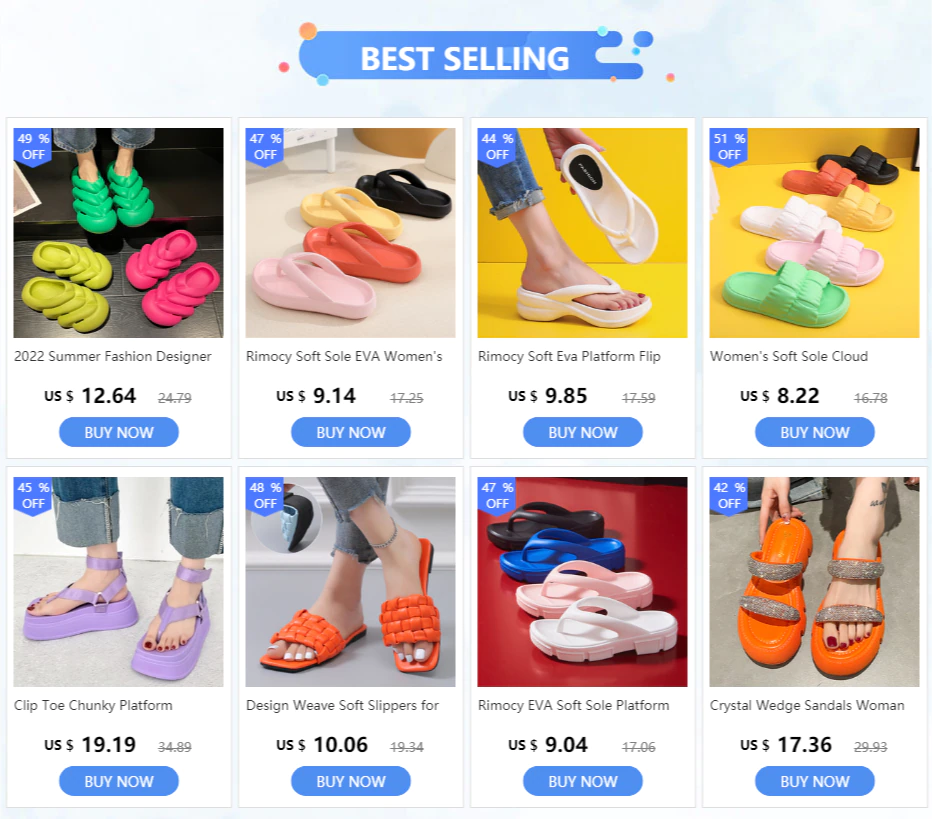The image size is (932, 819).
Task: Click the 44% OFF discount tag
Action: [496, 147]
